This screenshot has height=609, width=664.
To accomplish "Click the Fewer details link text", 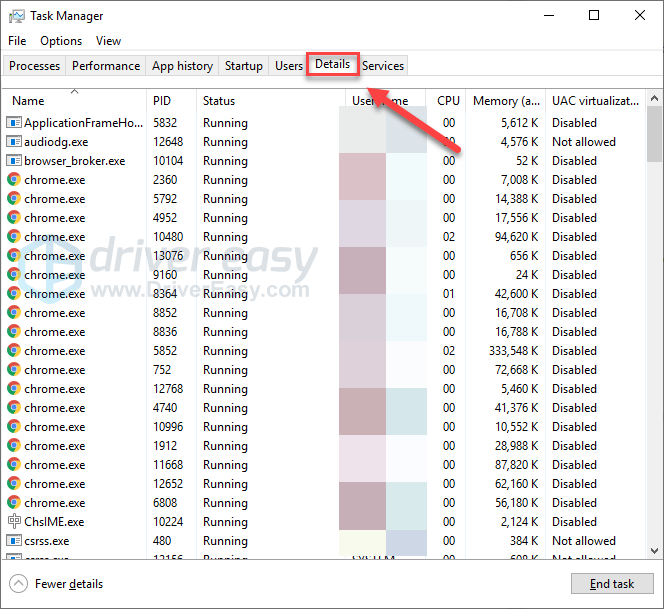I will coord(69,584).
